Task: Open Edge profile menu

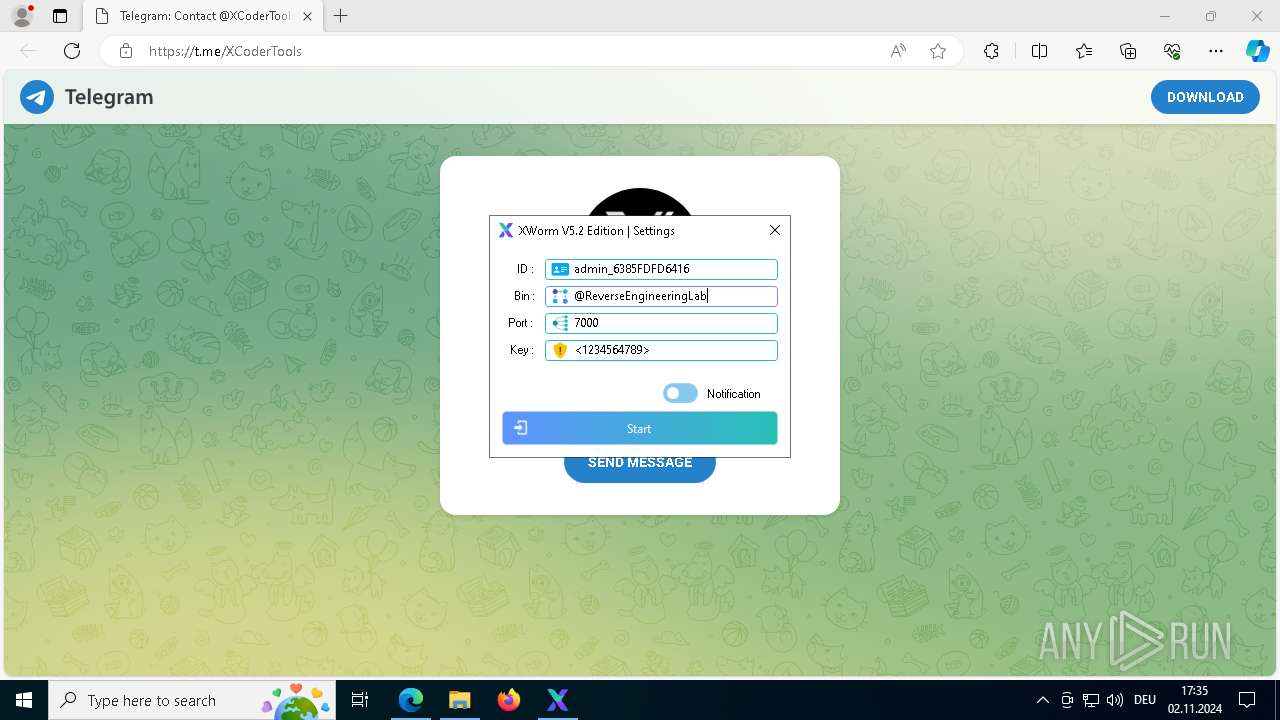Action: tap(22, 16)
